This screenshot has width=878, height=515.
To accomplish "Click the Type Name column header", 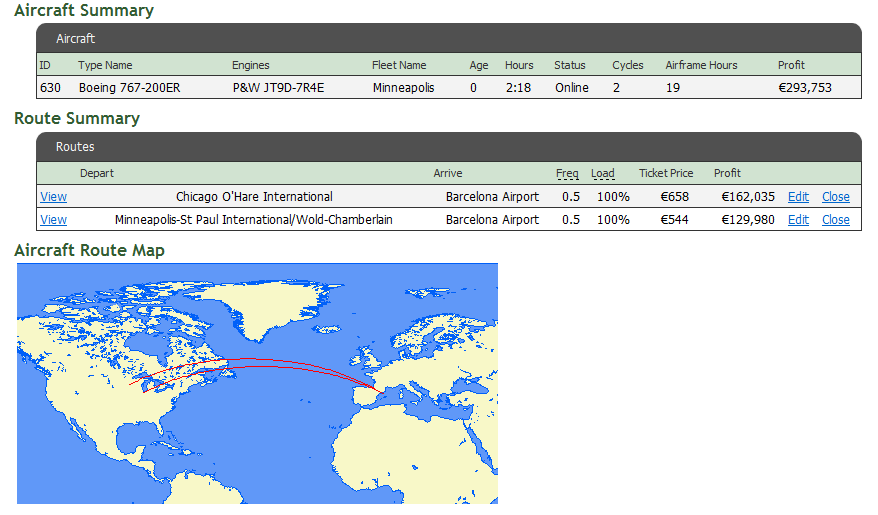I will (105, 65).
